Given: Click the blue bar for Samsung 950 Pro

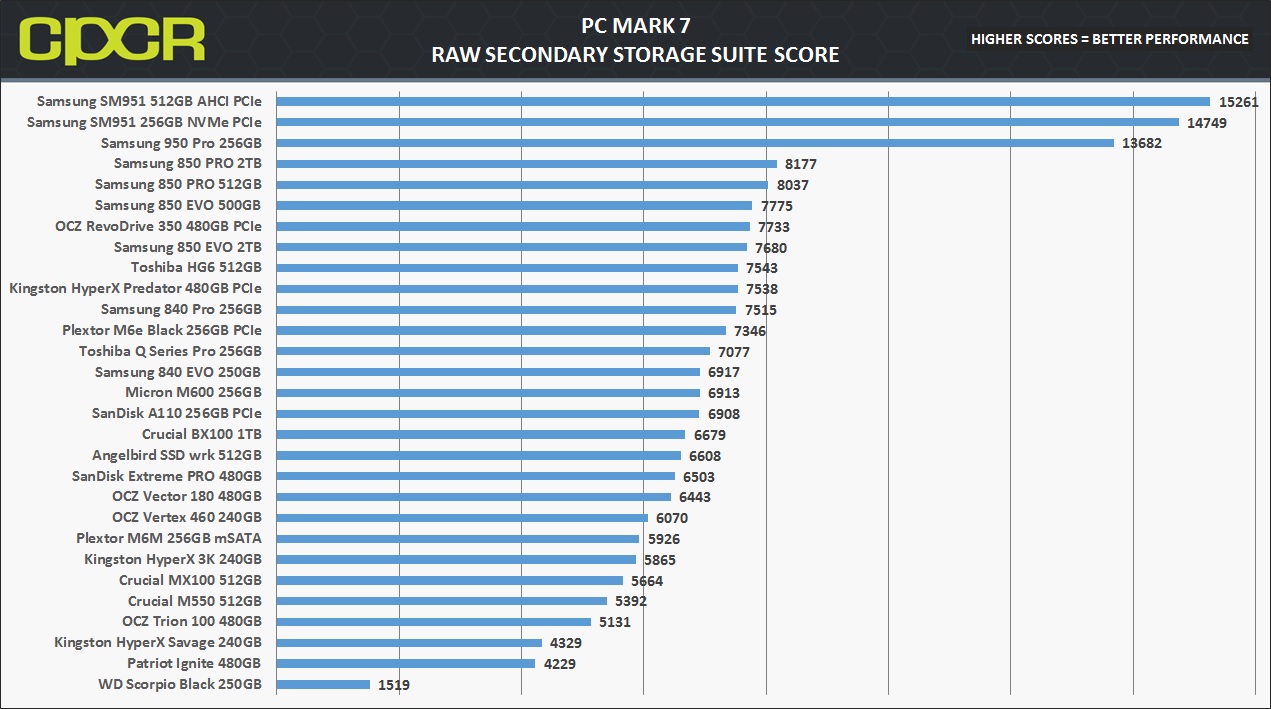Looking at the screenshot, I should tap(695, 143).
